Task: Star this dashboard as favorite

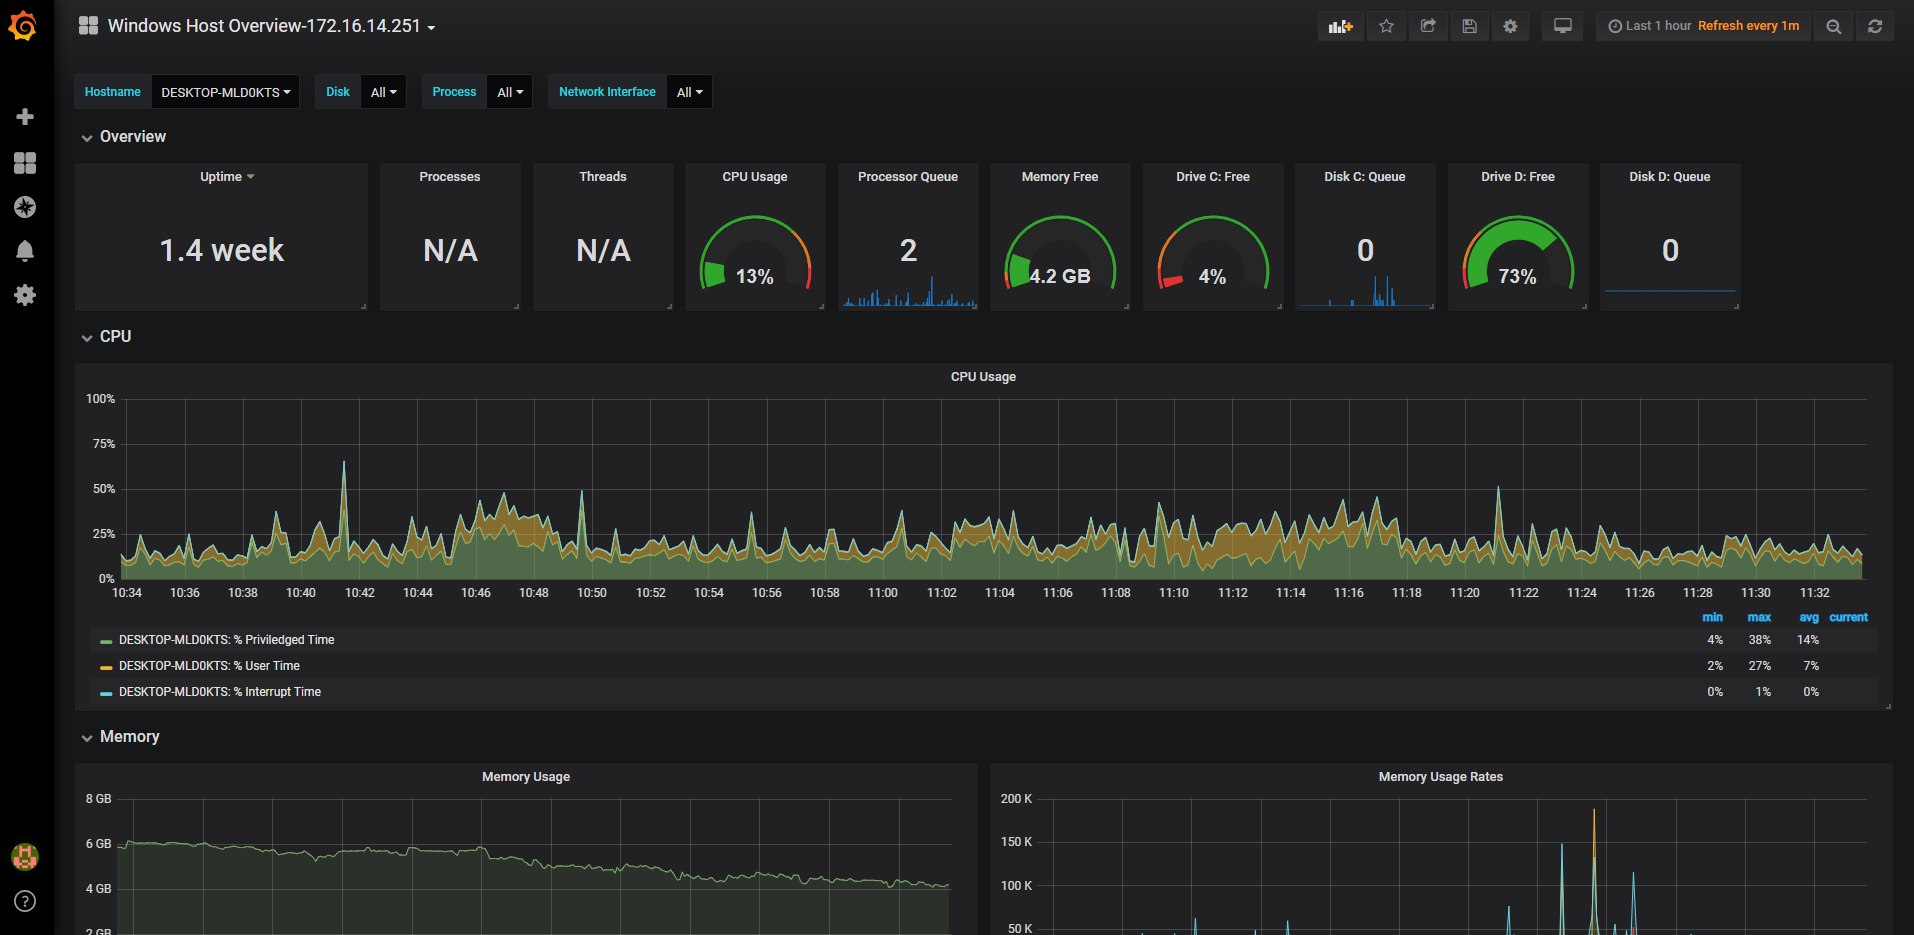Action: [x=1386, y=27]
